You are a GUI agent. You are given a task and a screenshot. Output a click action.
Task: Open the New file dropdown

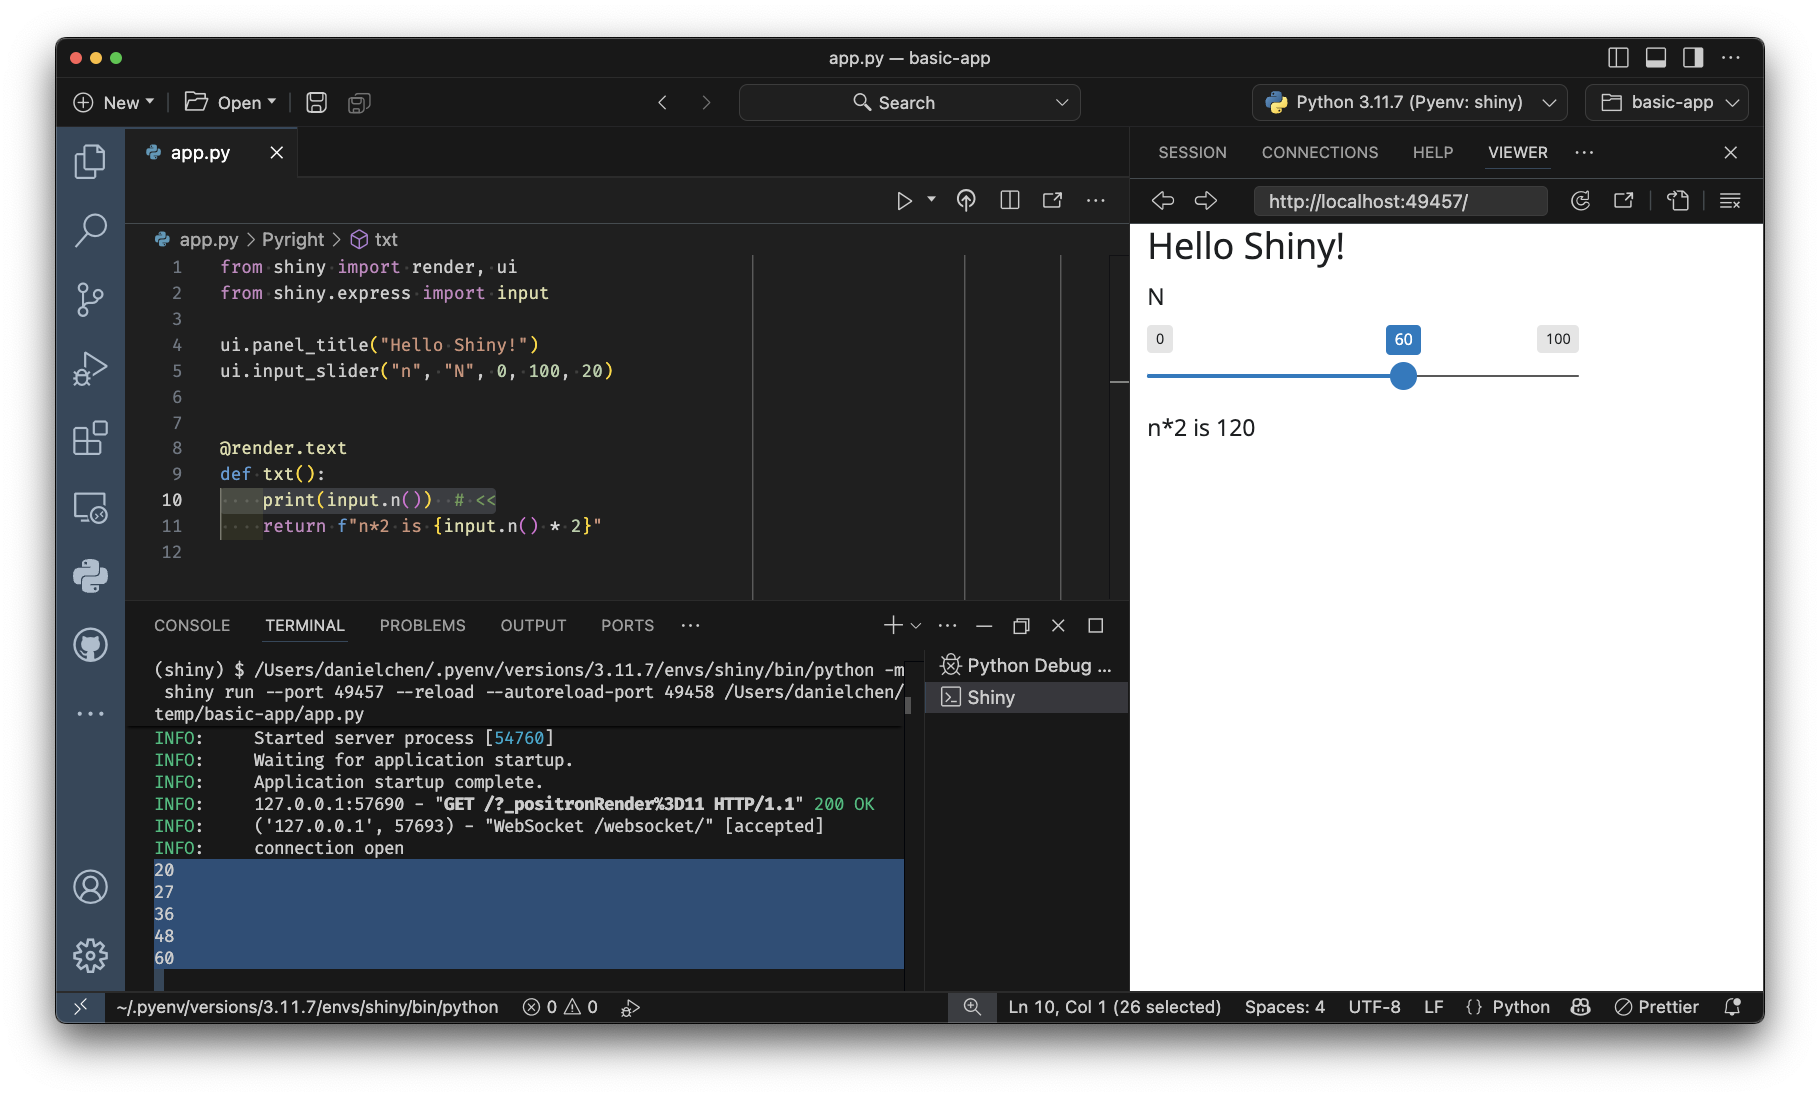pyautogui.click(x=114, y=102)
